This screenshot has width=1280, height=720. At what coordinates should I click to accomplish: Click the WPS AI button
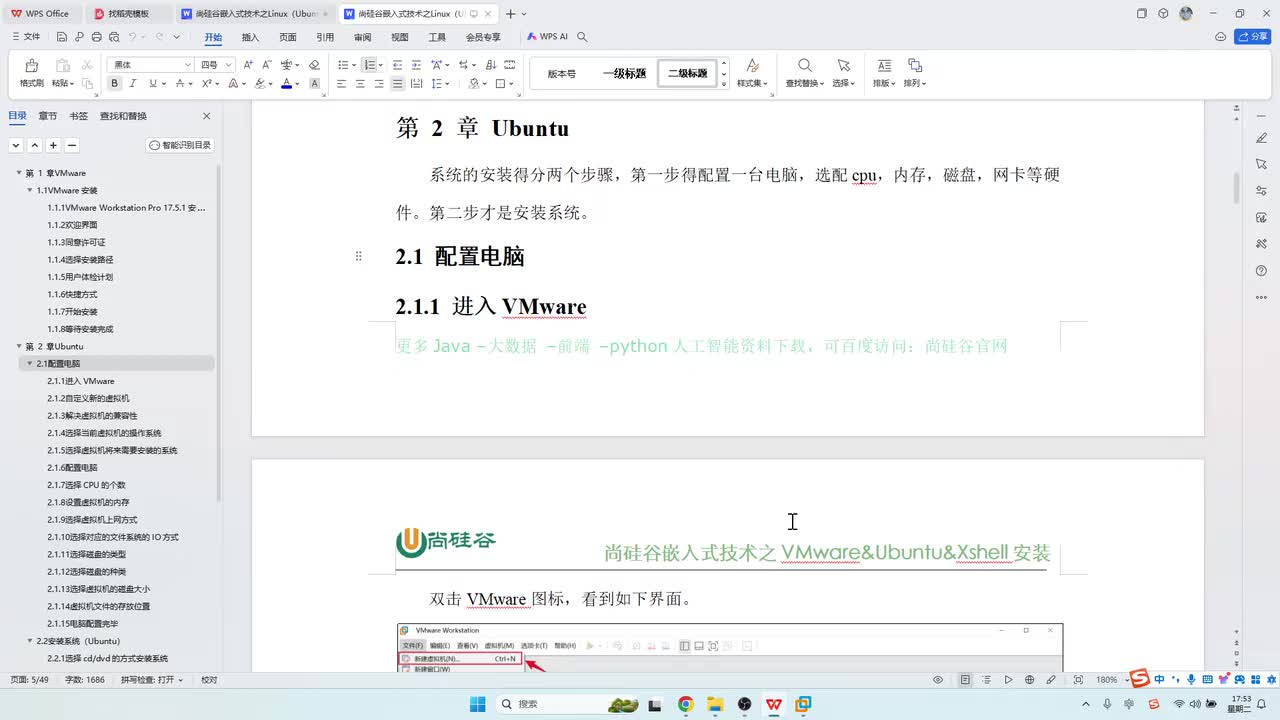tap(547, 37)
